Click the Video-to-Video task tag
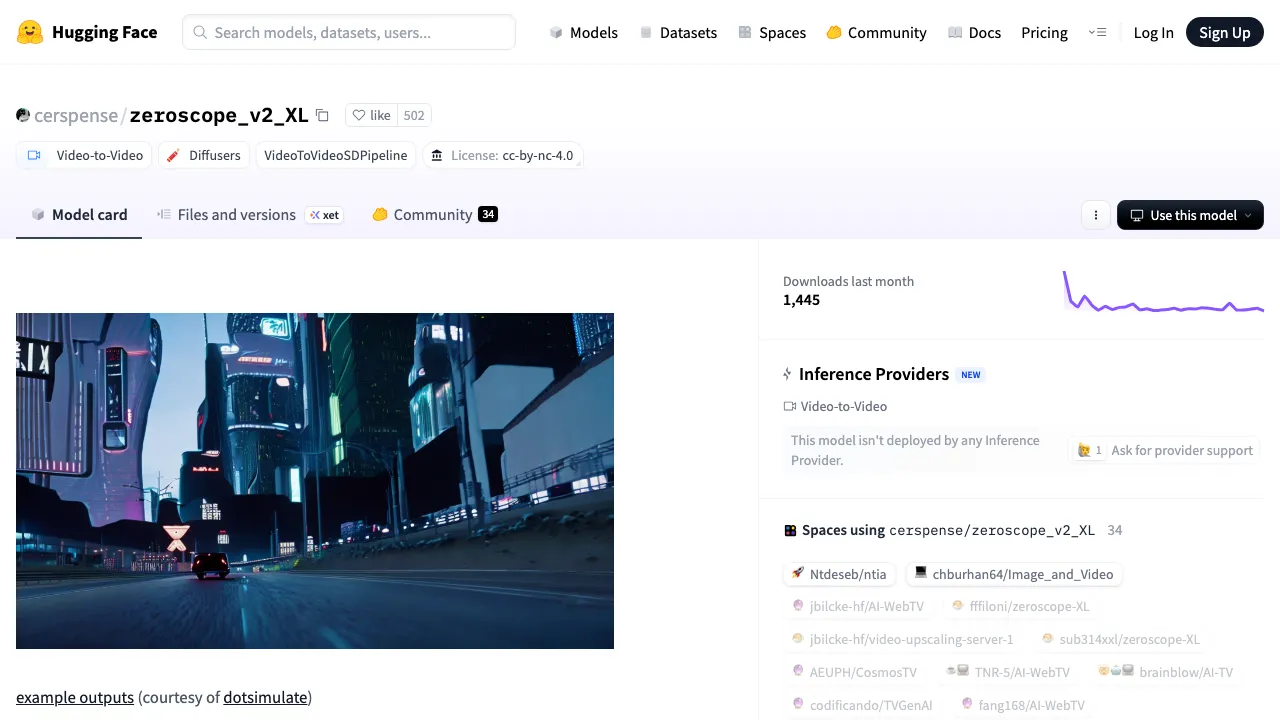This screenshot has width=1280, height=720. click(x=84, y=155)
